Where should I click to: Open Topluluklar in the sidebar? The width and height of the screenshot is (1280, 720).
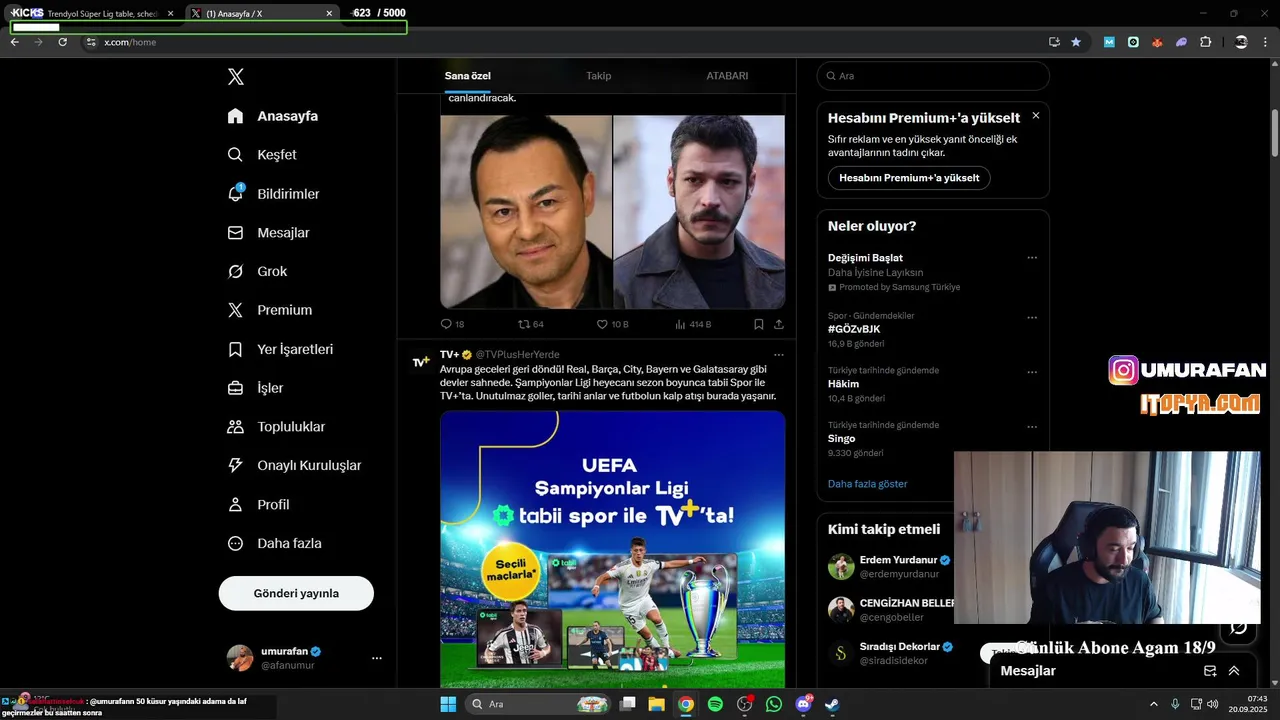pos(276,427)
